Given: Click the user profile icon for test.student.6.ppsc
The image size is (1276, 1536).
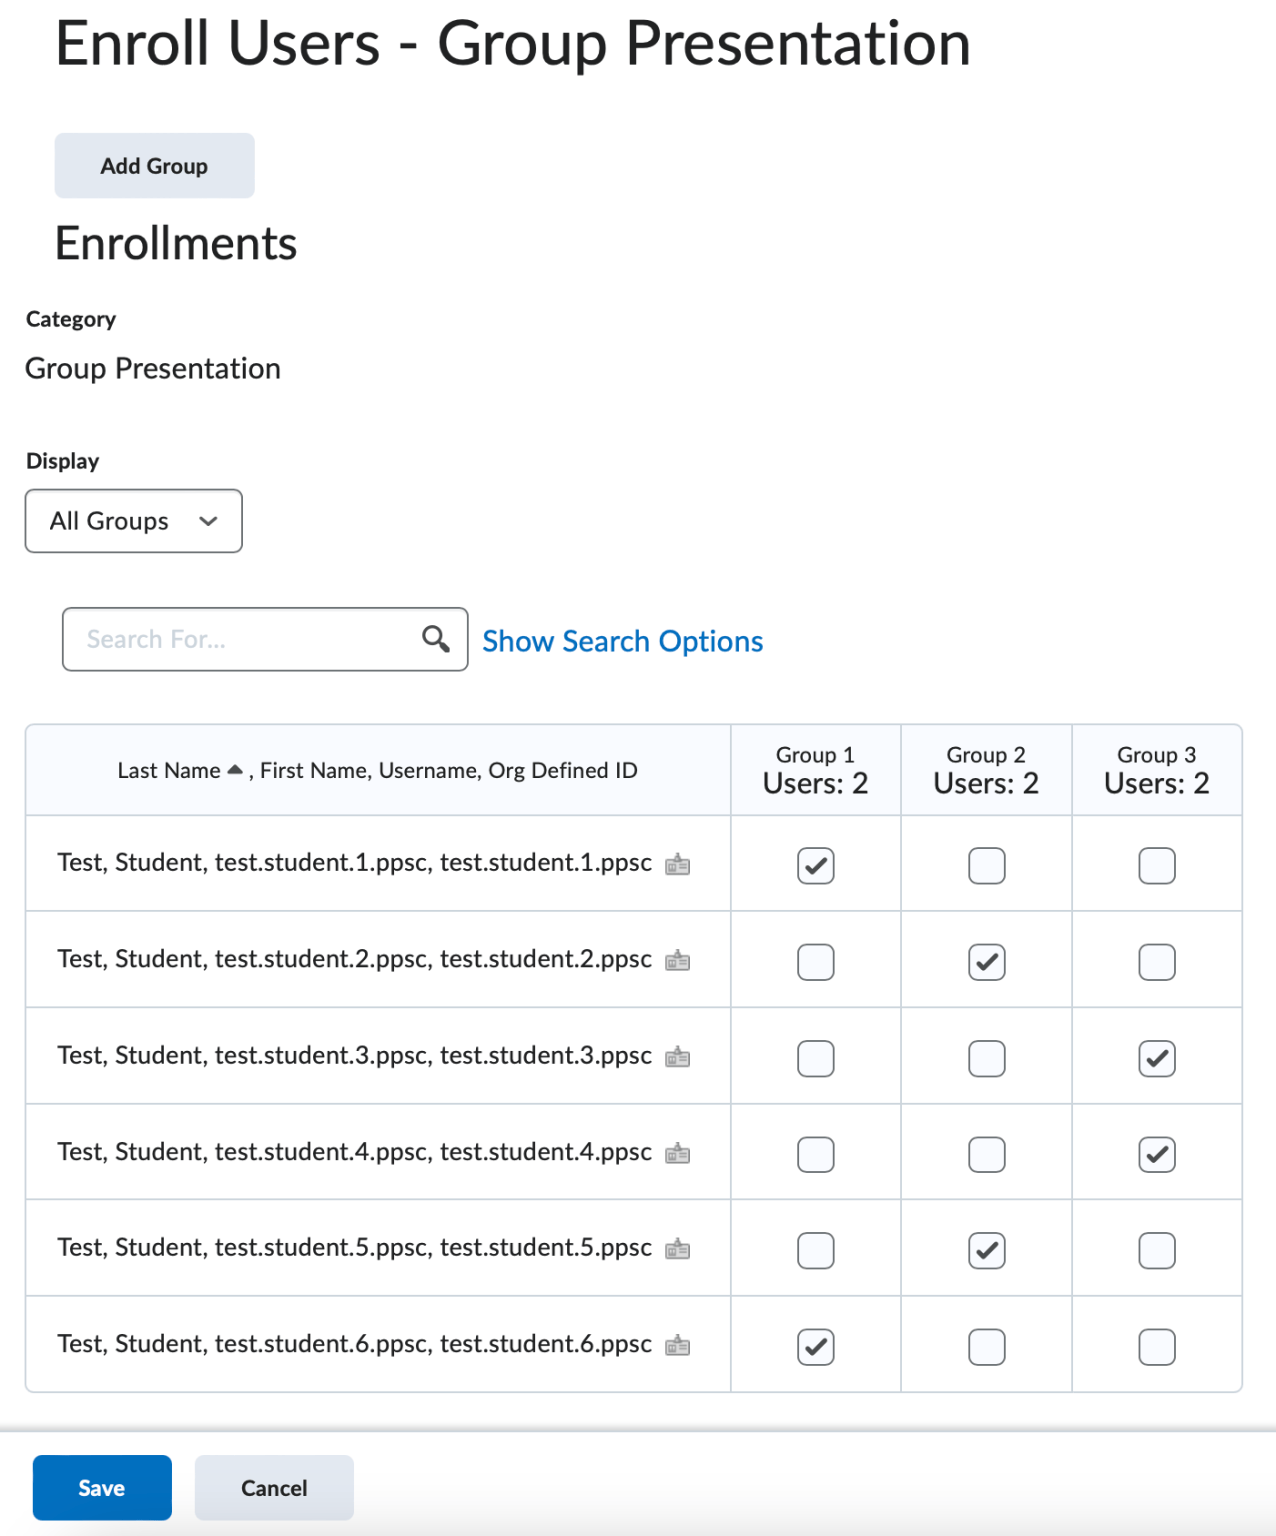Looking at the screenshot, I should [x=678, y=1345].
